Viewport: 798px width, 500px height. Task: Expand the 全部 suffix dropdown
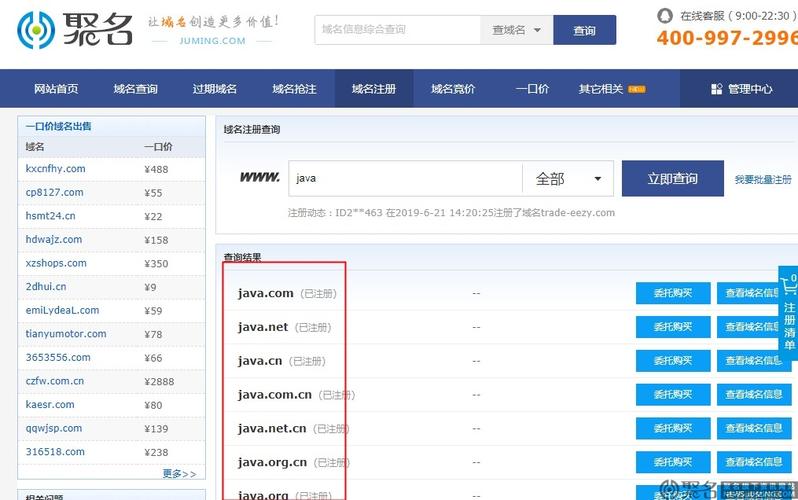tap(568, 179)
